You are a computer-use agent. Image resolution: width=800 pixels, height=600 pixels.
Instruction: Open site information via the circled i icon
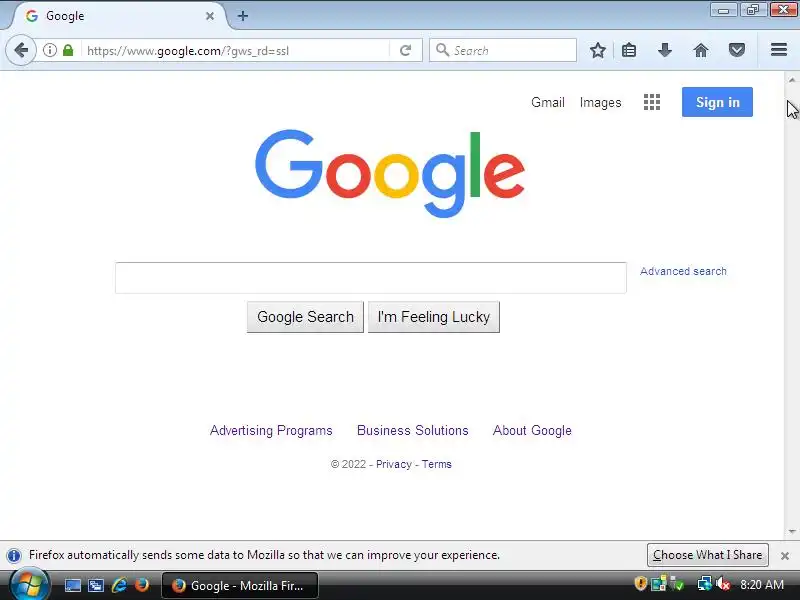click(49, 50)
